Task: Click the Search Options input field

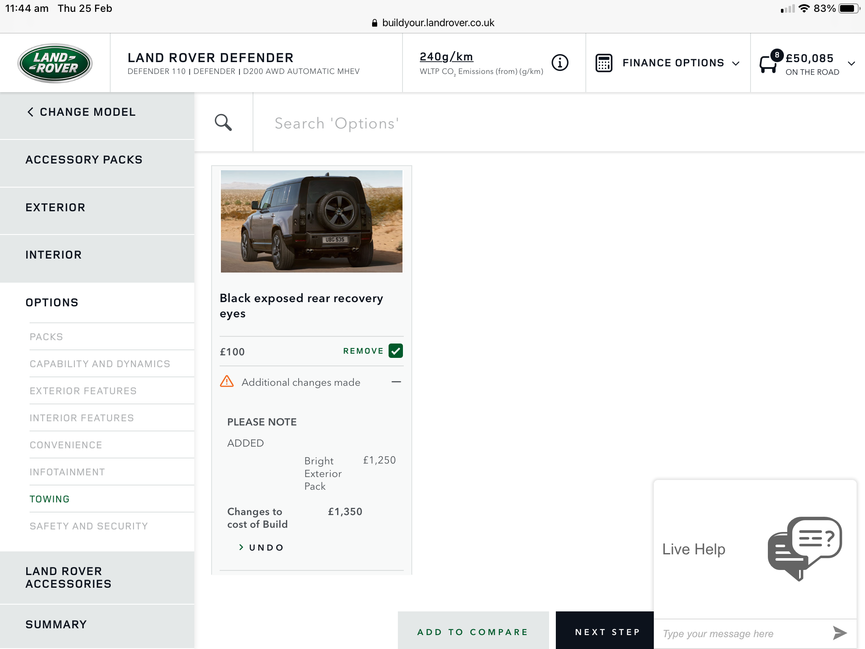Action: pos(559,123)
